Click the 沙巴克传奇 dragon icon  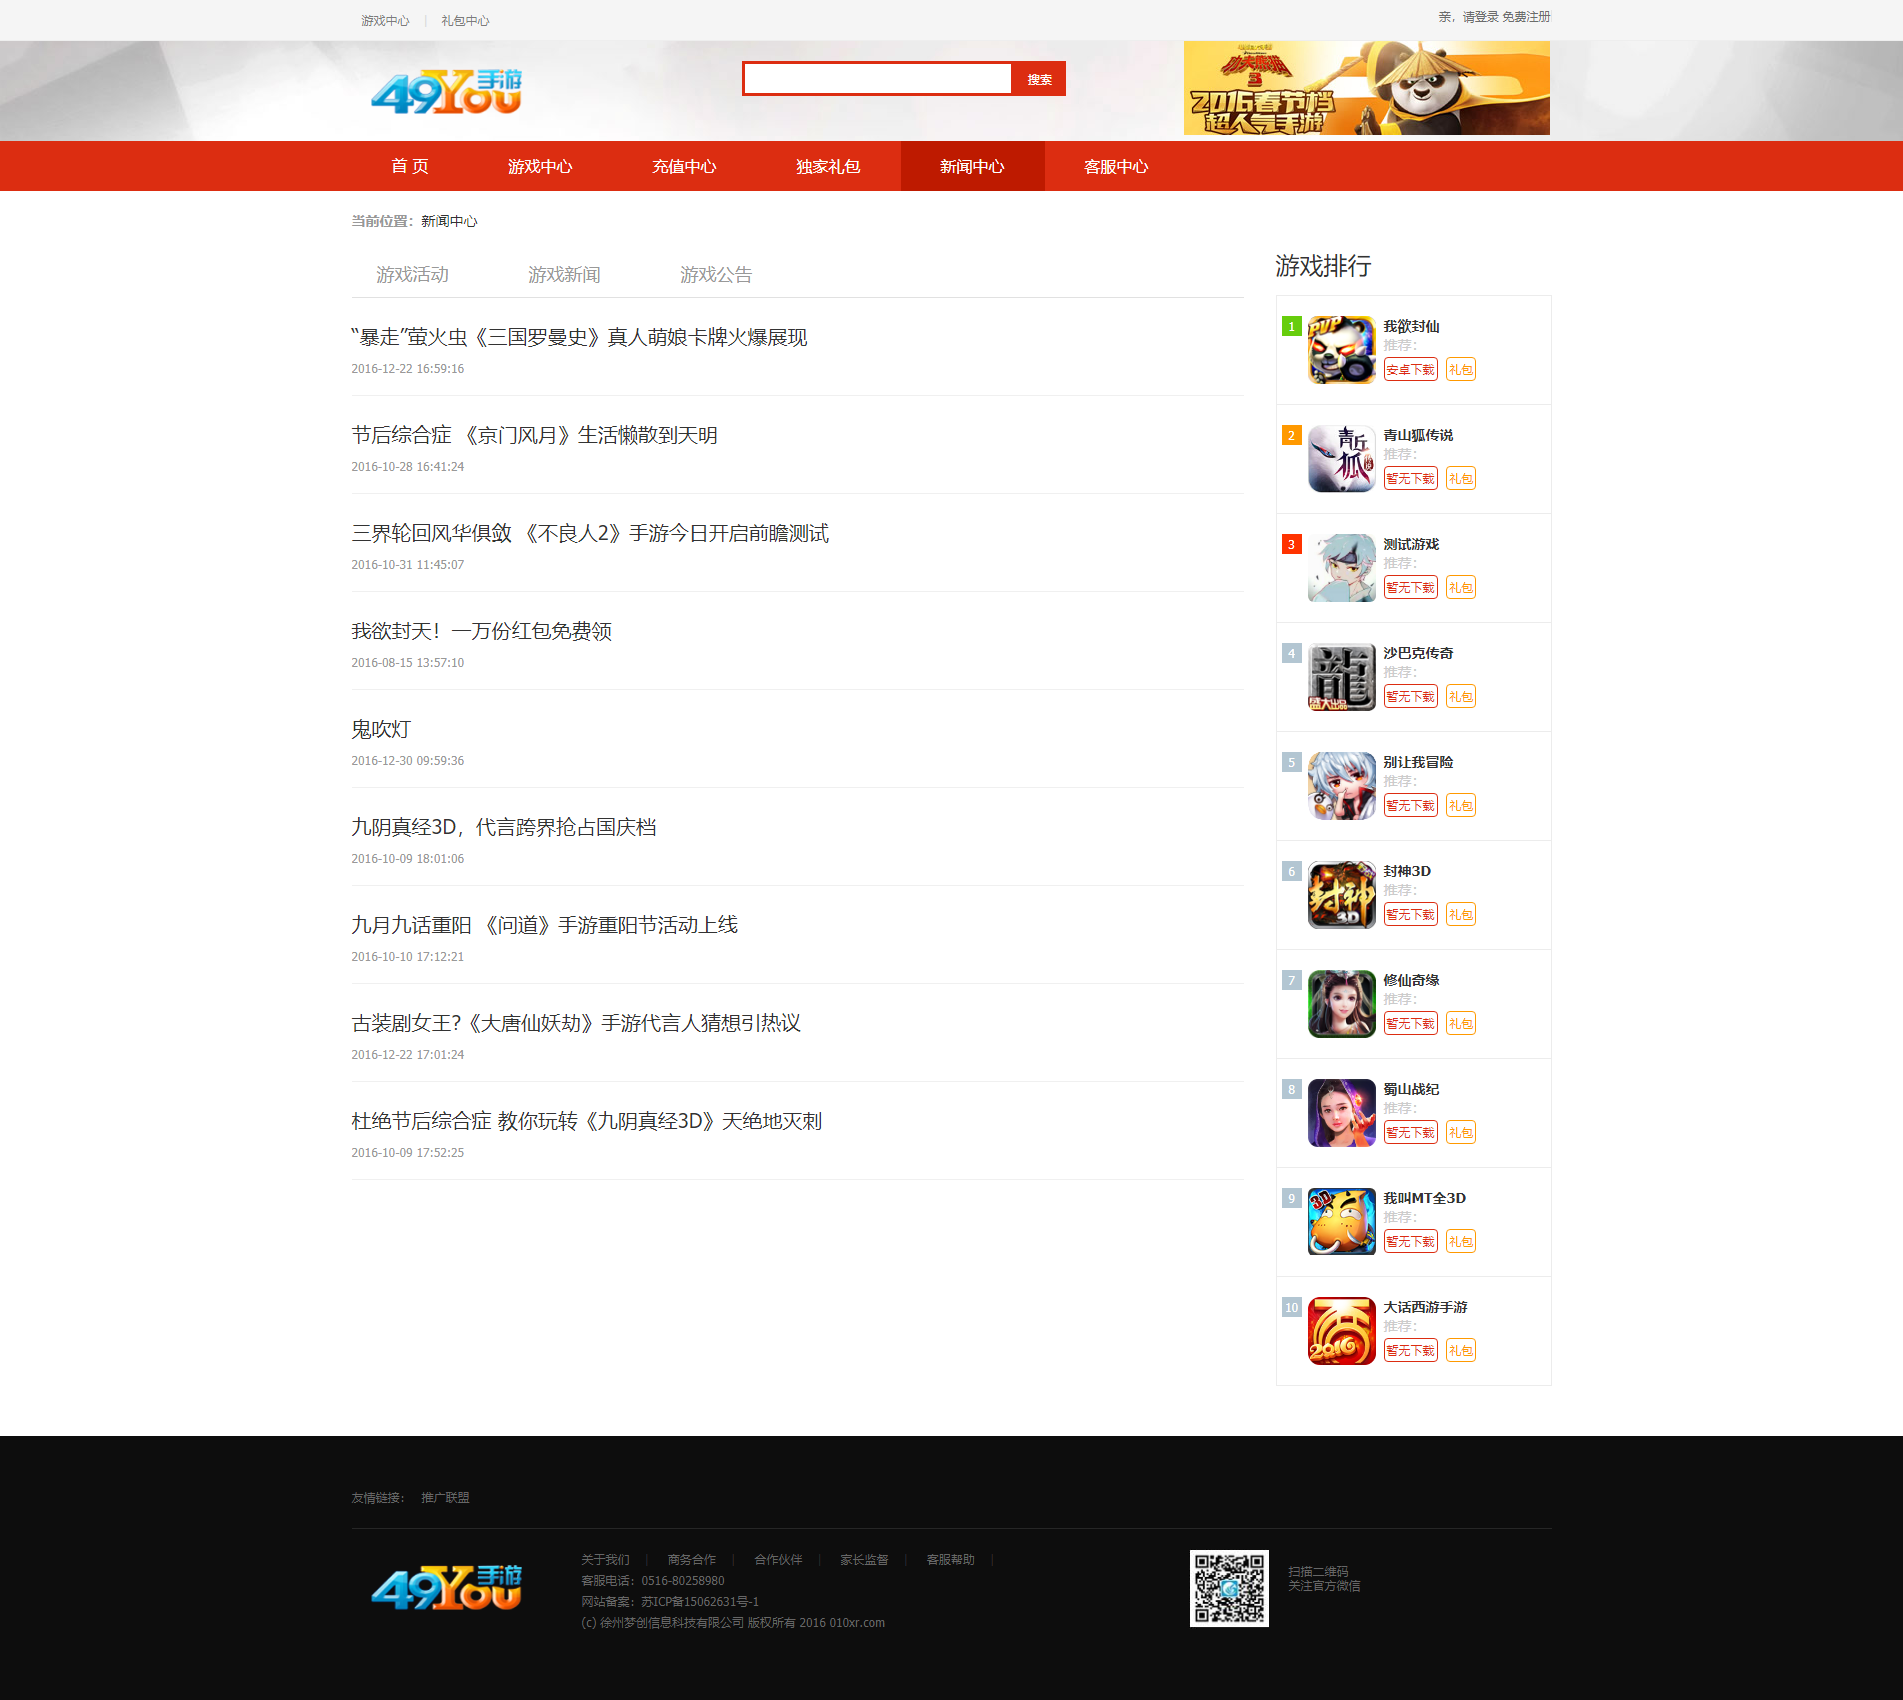[x=1341, y=677]
